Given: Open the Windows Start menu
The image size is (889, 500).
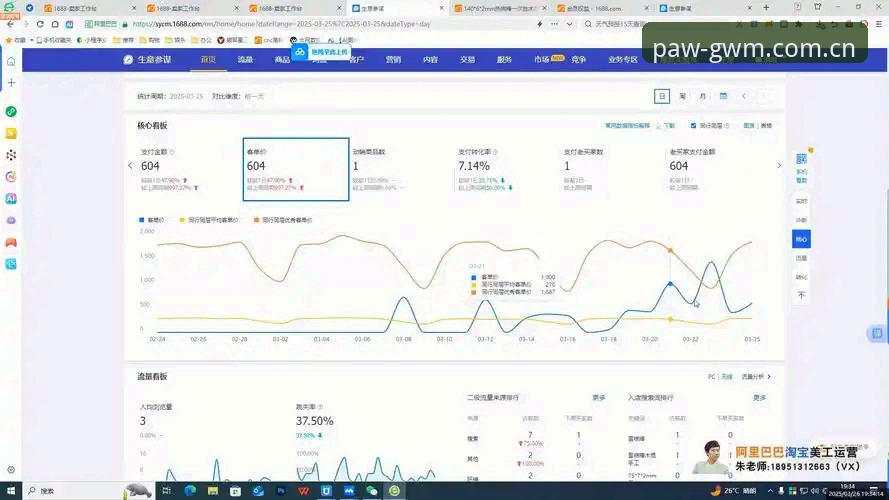Looking at the screenshot, I should coord(11,491).
